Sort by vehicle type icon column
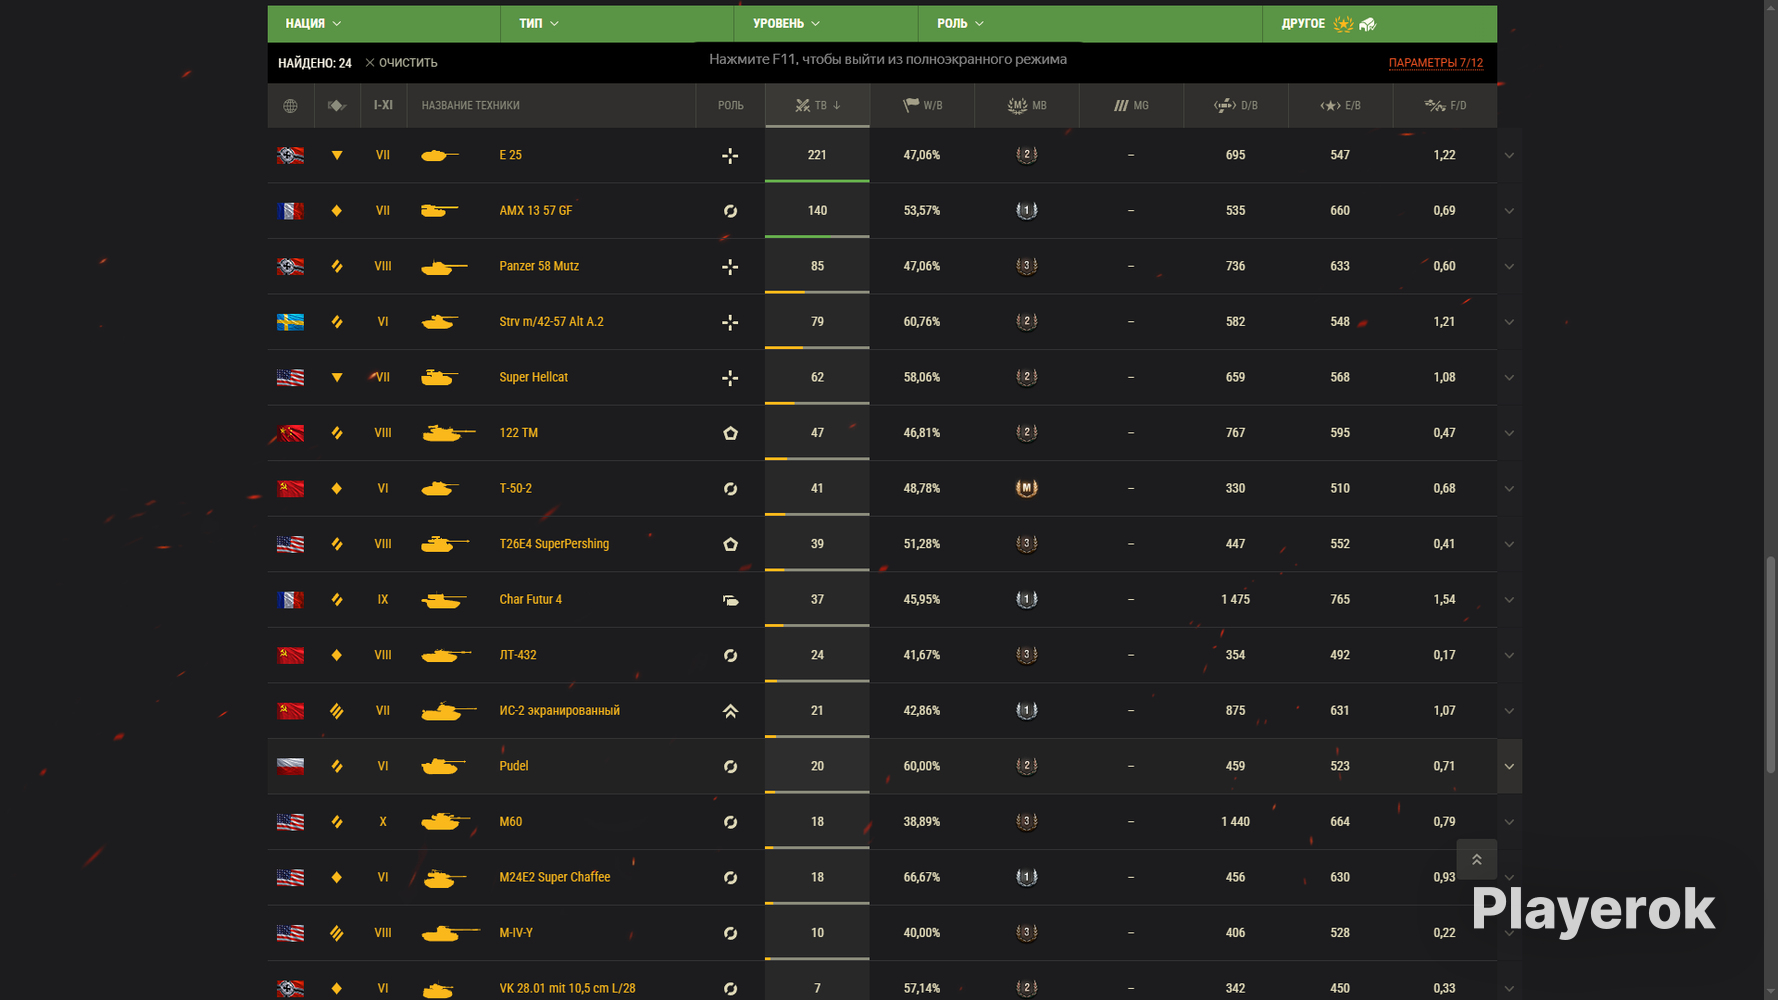 (x=337, y=105)
